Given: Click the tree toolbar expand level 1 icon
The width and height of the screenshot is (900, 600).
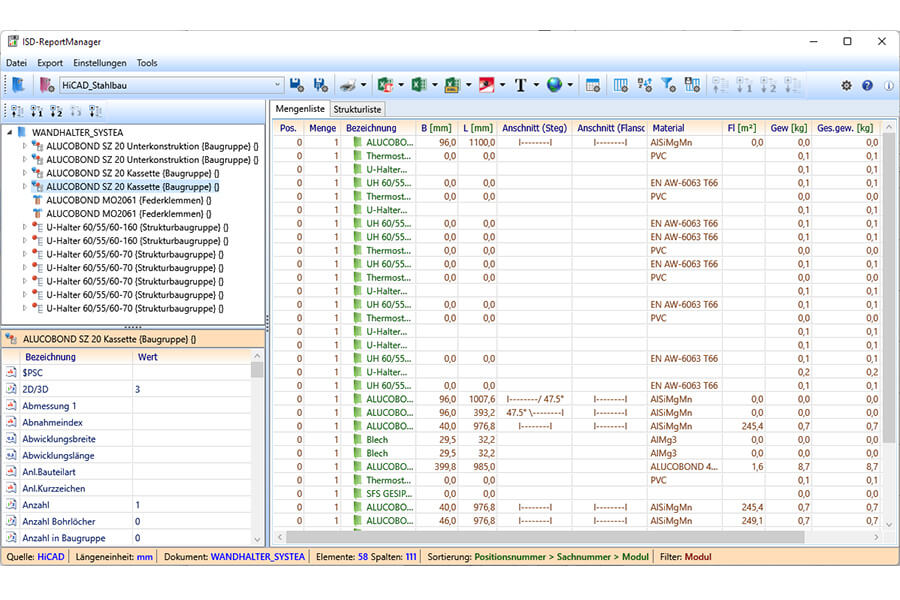Looking at the screenshot, I should click(37, 111).
